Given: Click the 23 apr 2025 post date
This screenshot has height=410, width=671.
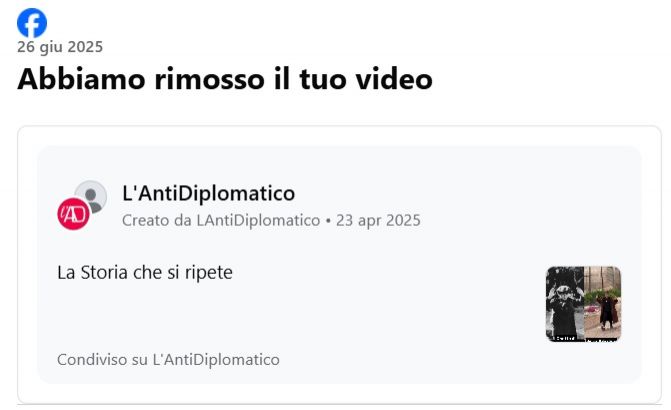Looking at the screenshot, I should [378, 220].
